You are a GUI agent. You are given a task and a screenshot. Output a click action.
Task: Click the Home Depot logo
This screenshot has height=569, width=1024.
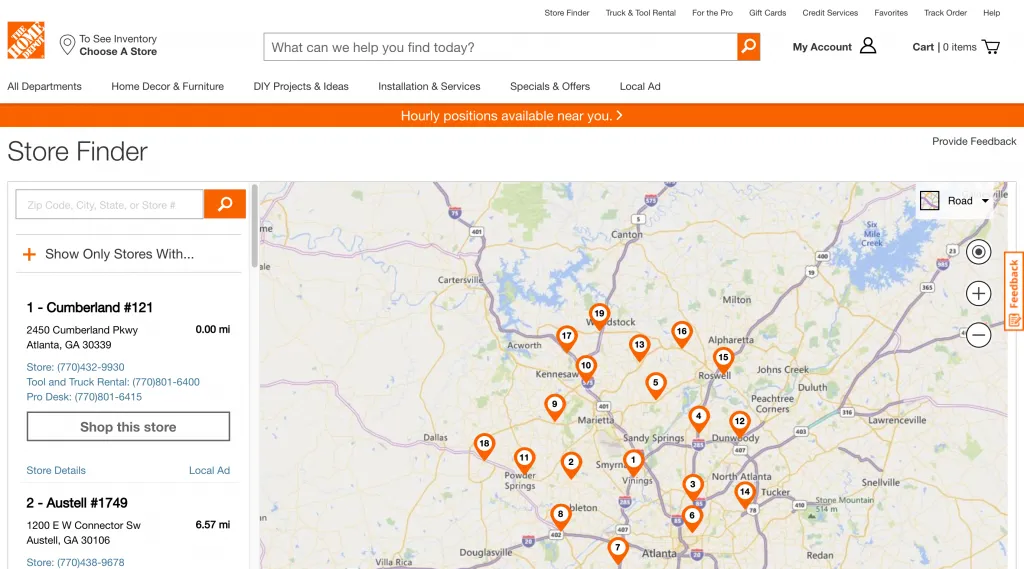coord(26,41)
